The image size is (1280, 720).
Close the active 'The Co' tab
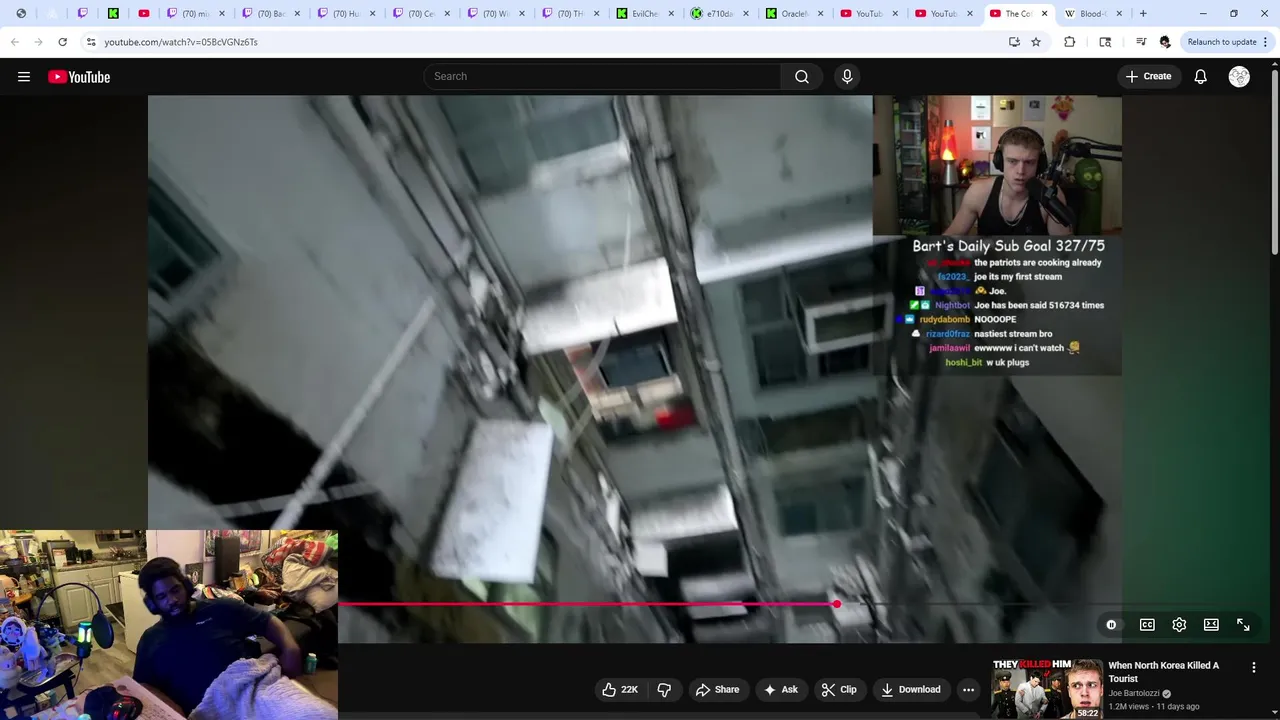click(1044, 14)
